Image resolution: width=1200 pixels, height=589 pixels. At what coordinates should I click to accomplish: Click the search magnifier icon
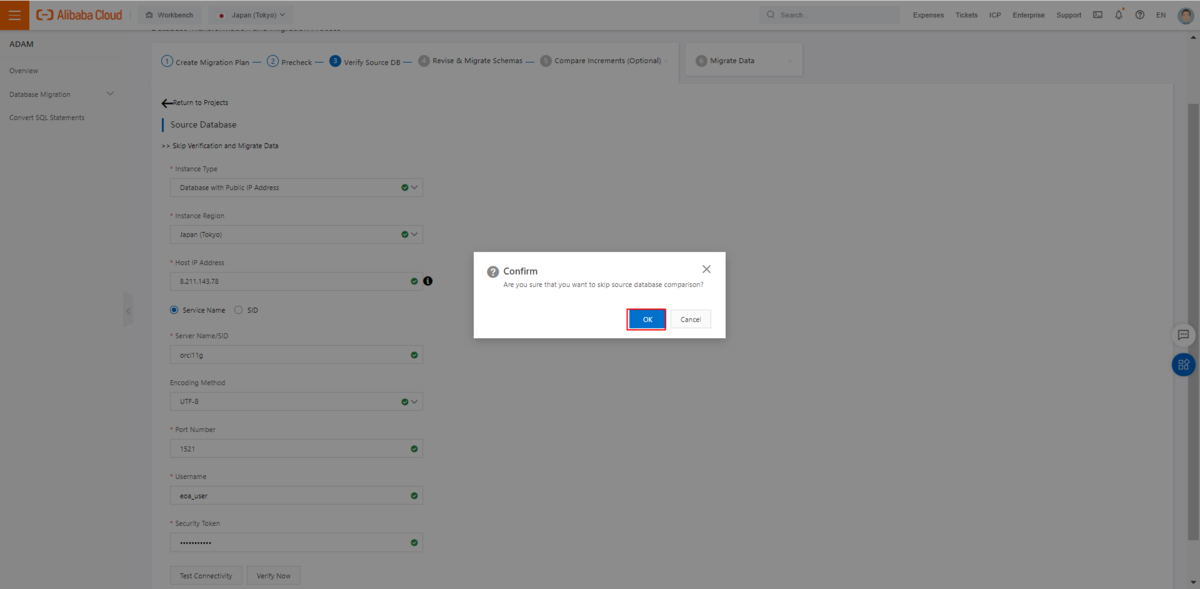click(x=771, y=15)
